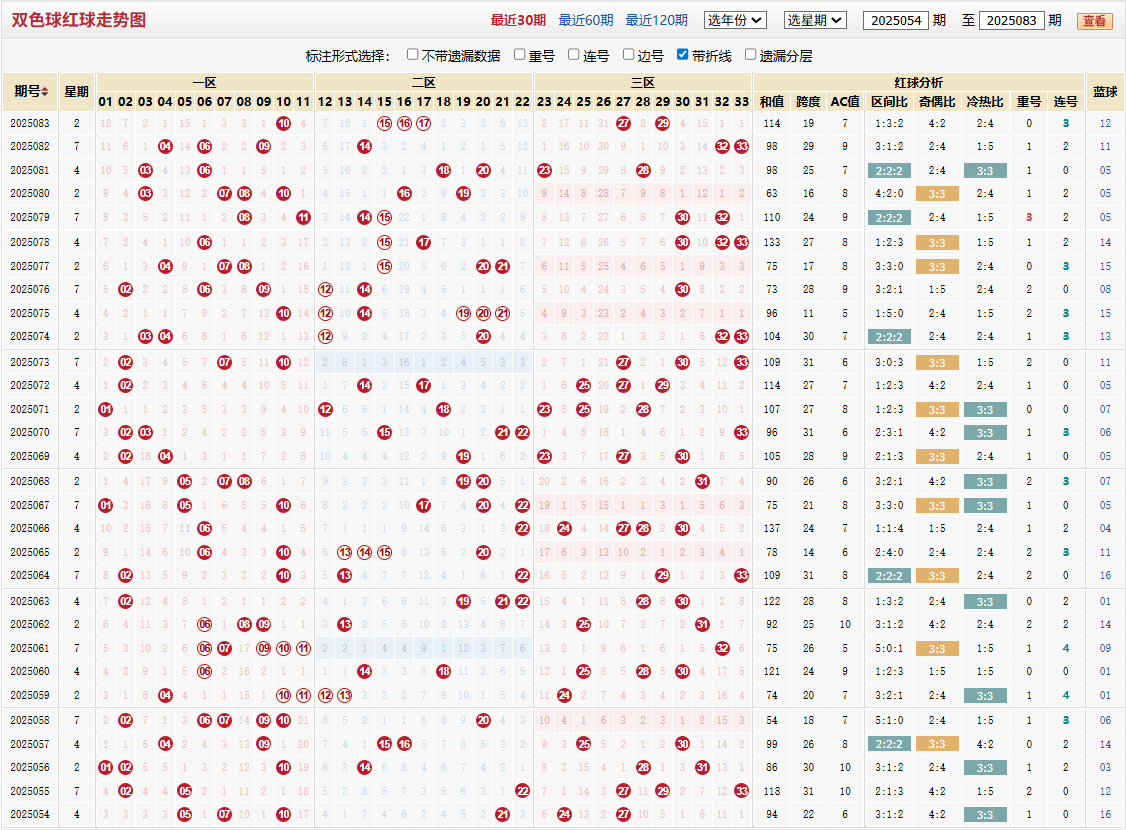Click red ball 33 in row 2025082
1126x830 pixels.
[x=742, y=146]
